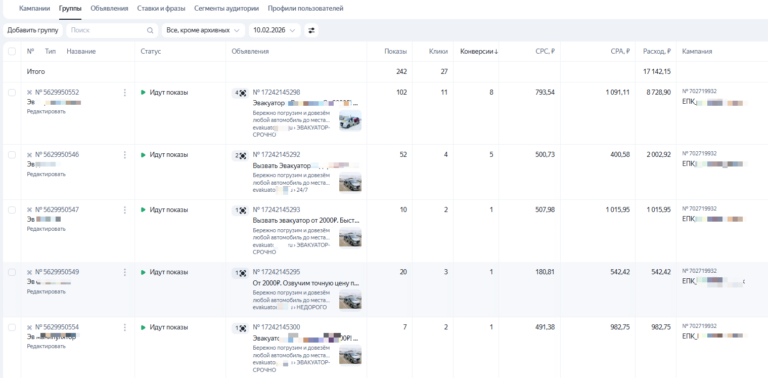Open the 10.02.2026 date dropdown
Screen dimensions: 768x378
coord(274,30)
